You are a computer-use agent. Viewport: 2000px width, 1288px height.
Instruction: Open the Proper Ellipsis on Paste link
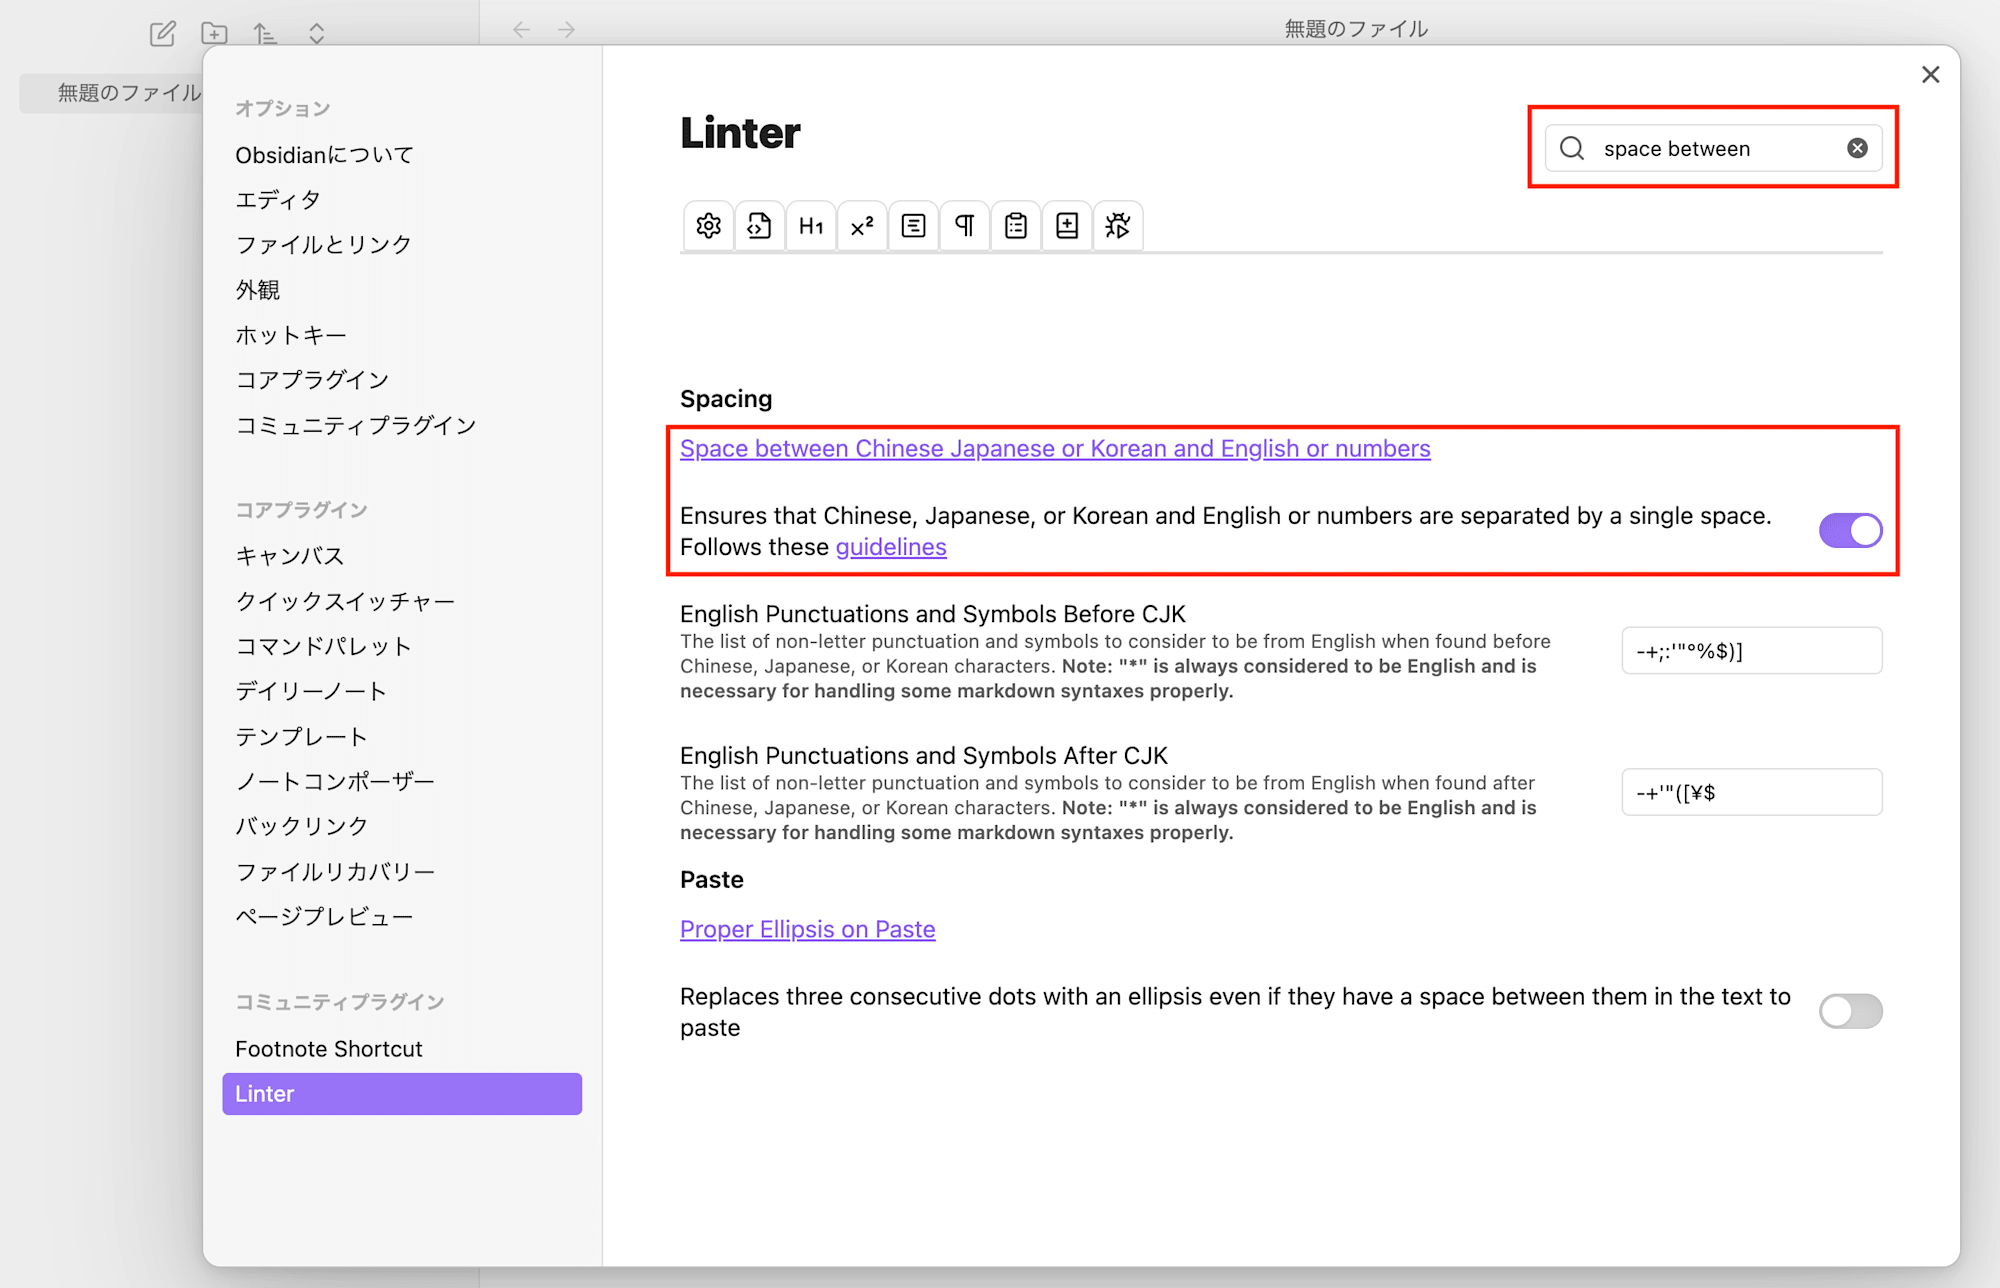click(x=808, y=929)
